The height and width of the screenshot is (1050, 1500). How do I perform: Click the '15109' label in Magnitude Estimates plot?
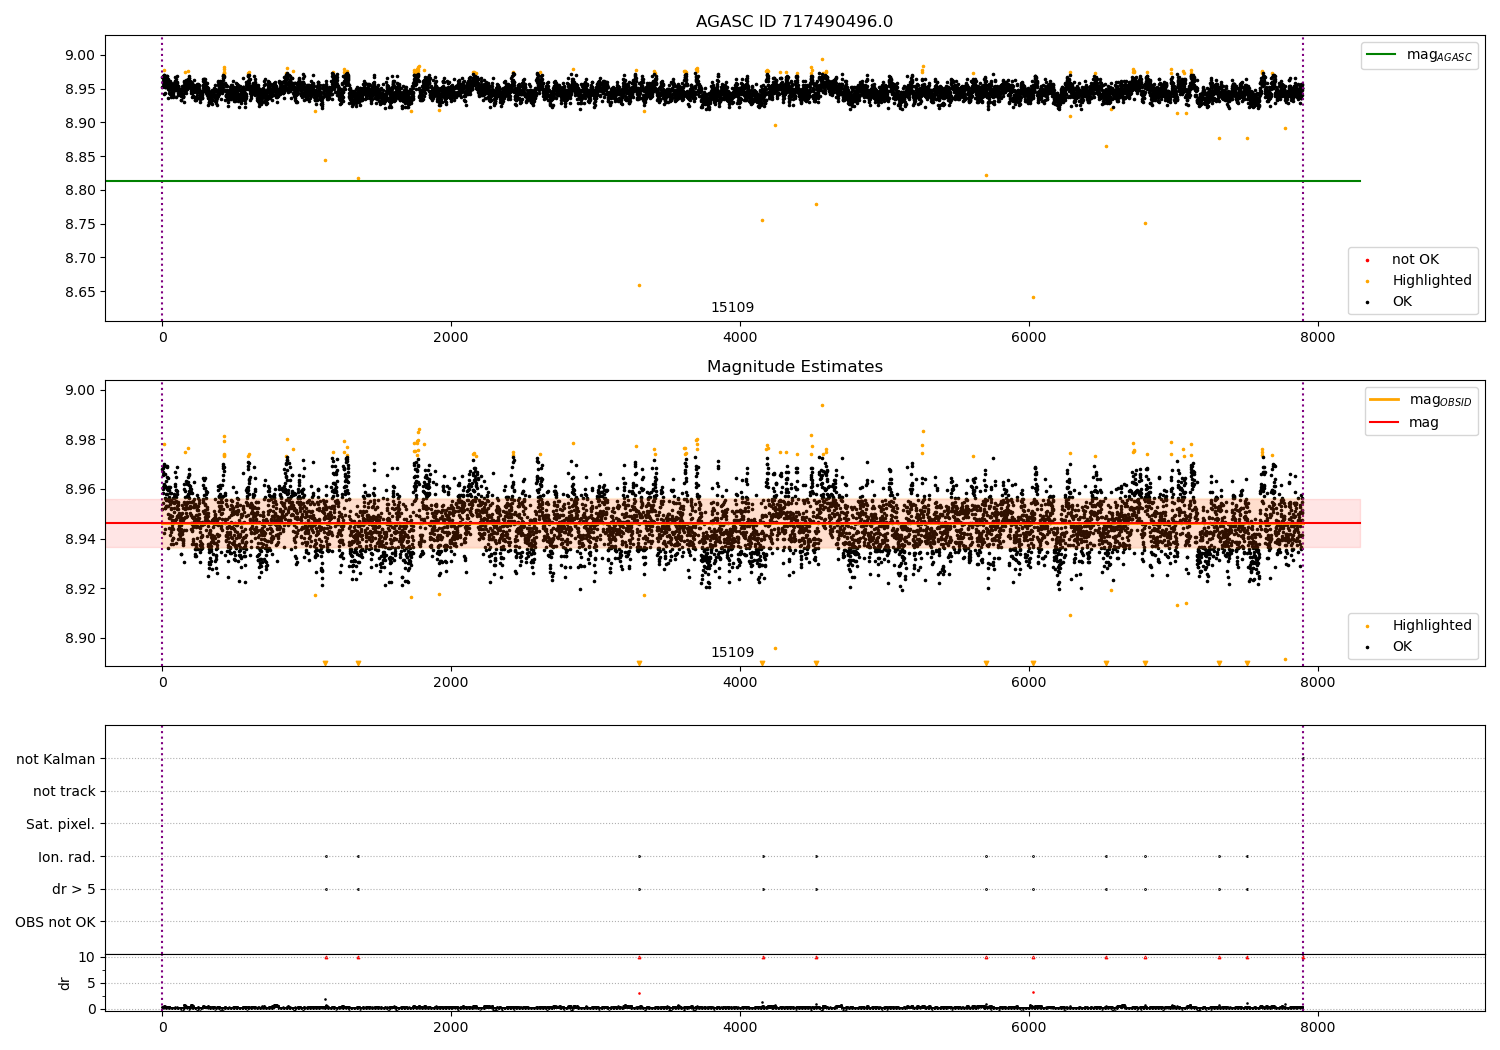click(x=732, y=653)
